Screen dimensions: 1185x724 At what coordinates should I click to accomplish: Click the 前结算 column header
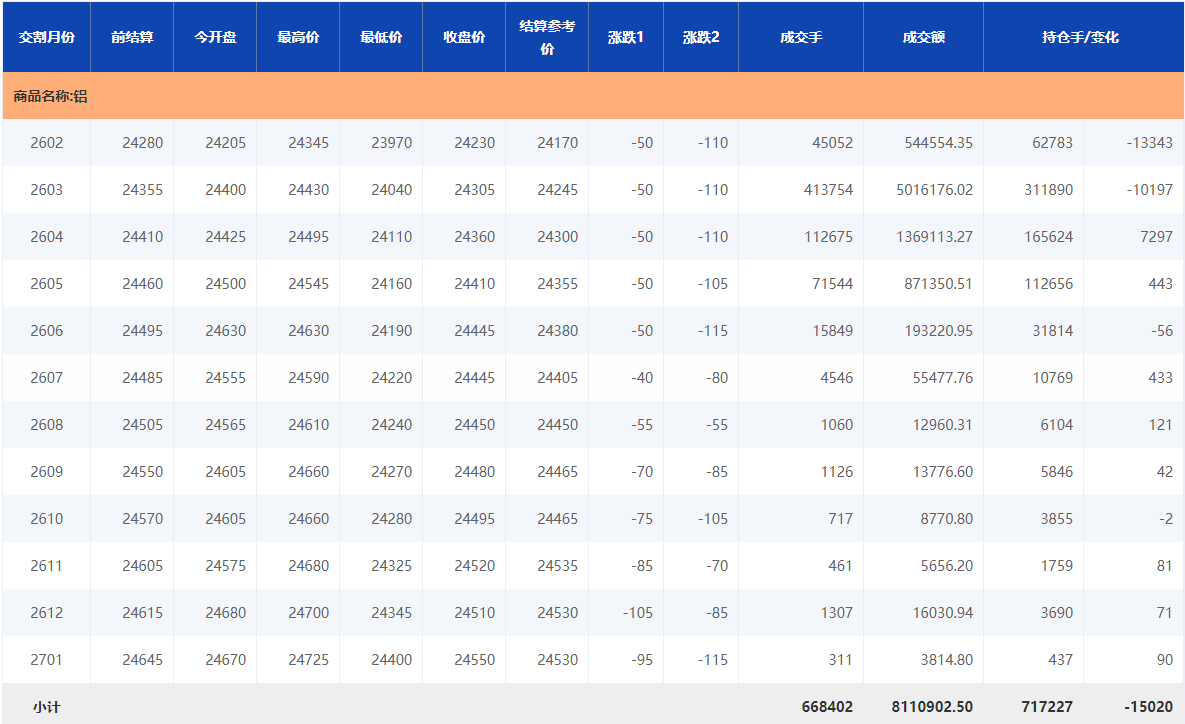coord(132,37)
